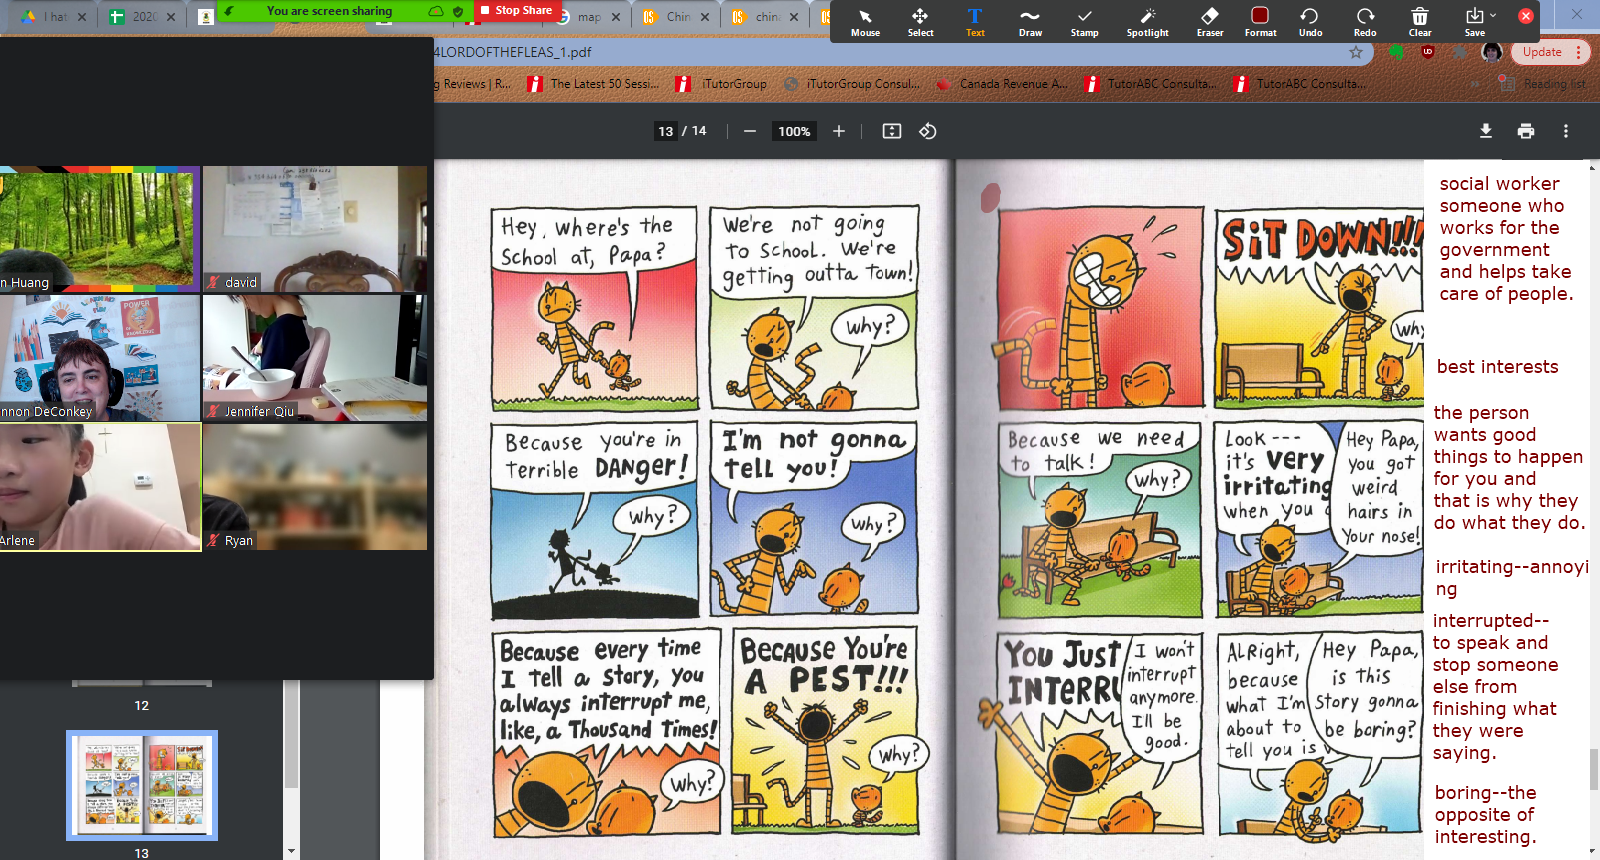Open PDF viewer more actions menu
The width and height of the screenshot is (1600, 860).
point(1566,131)
